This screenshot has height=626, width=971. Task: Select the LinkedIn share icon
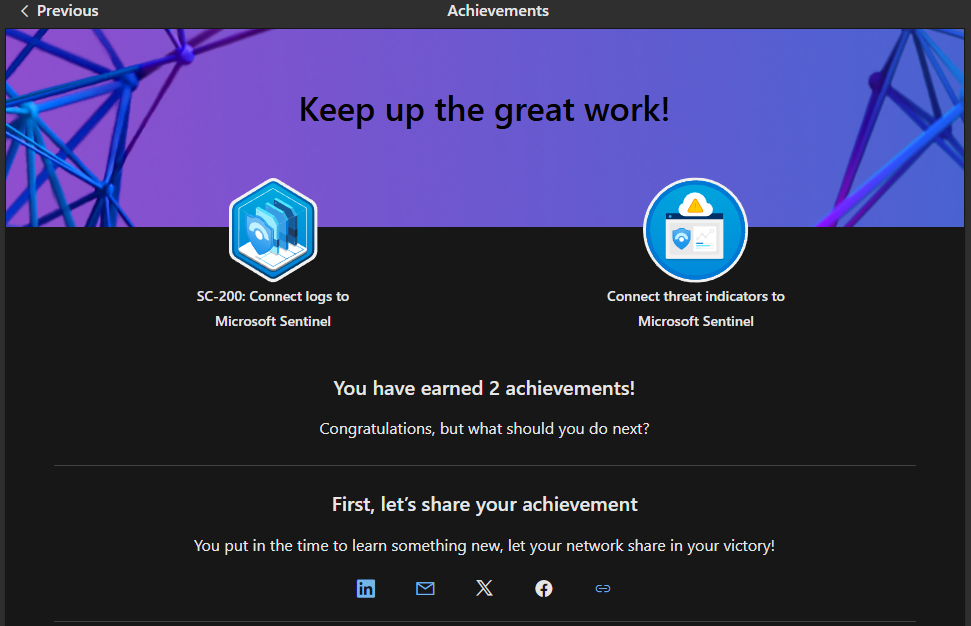(365, 588)
